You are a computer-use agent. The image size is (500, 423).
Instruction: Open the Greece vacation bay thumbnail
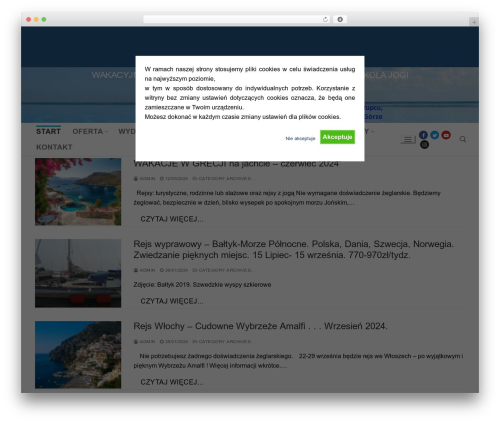[78, 192]
